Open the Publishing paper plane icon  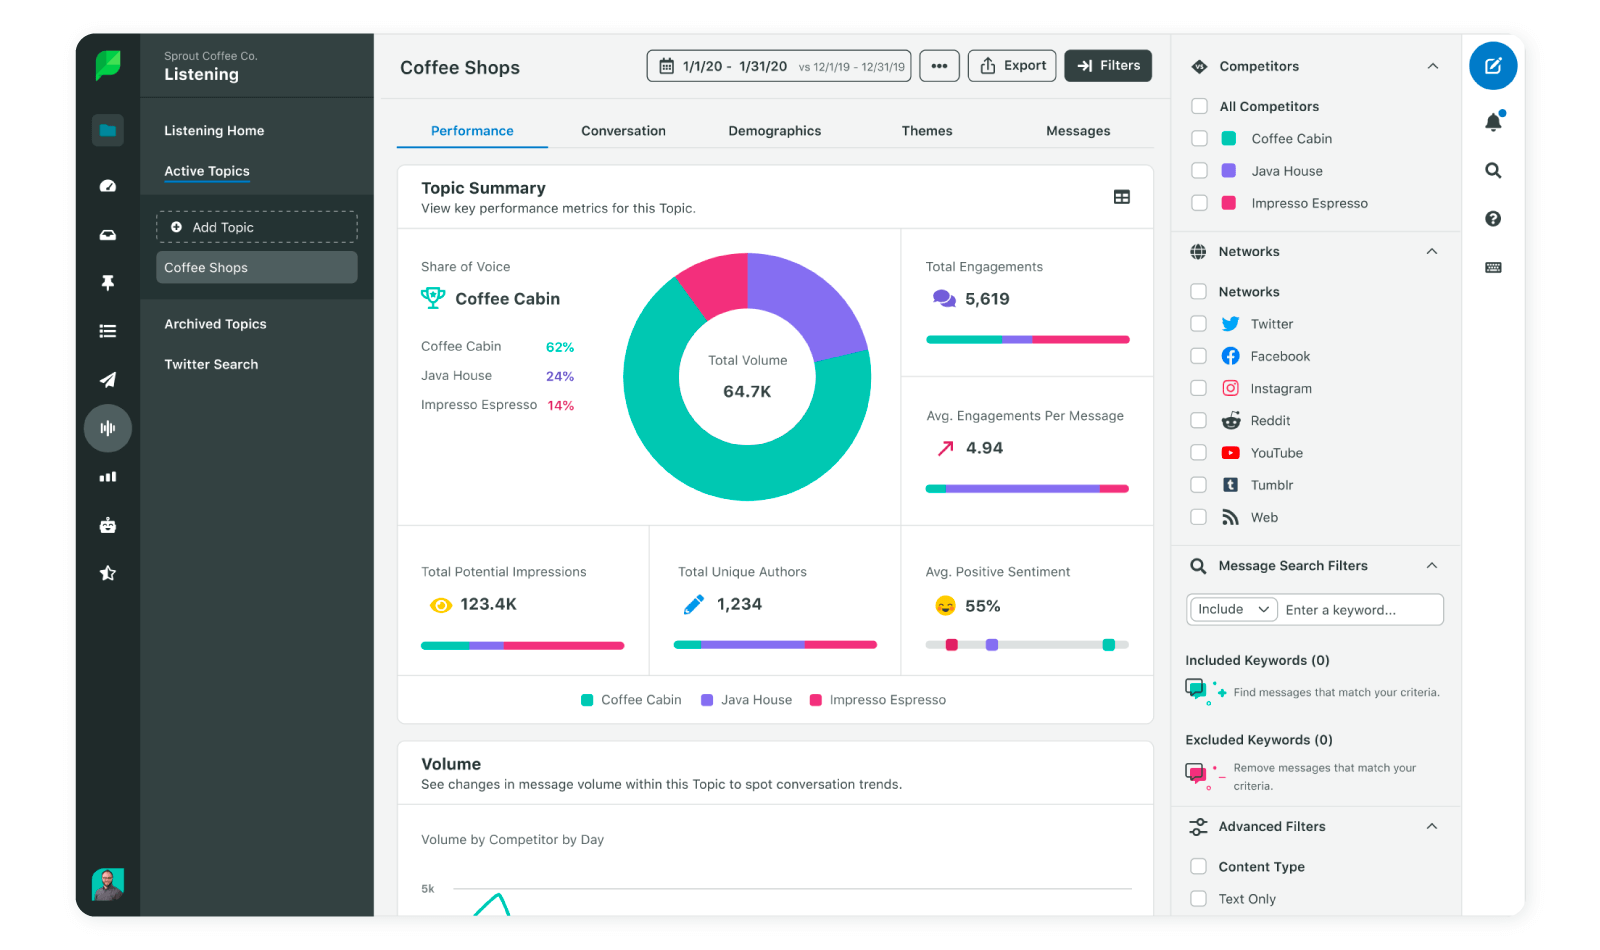(107, 379)
